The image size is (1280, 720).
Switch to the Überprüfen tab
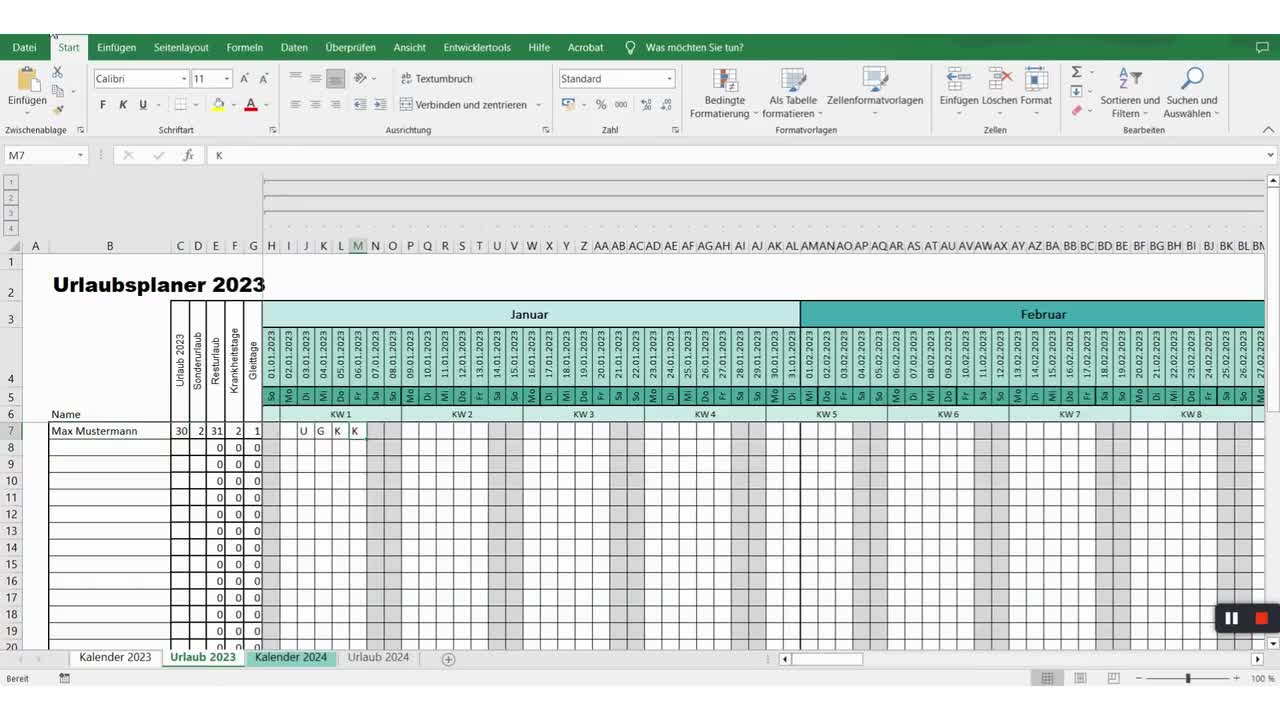click(351, 47)
